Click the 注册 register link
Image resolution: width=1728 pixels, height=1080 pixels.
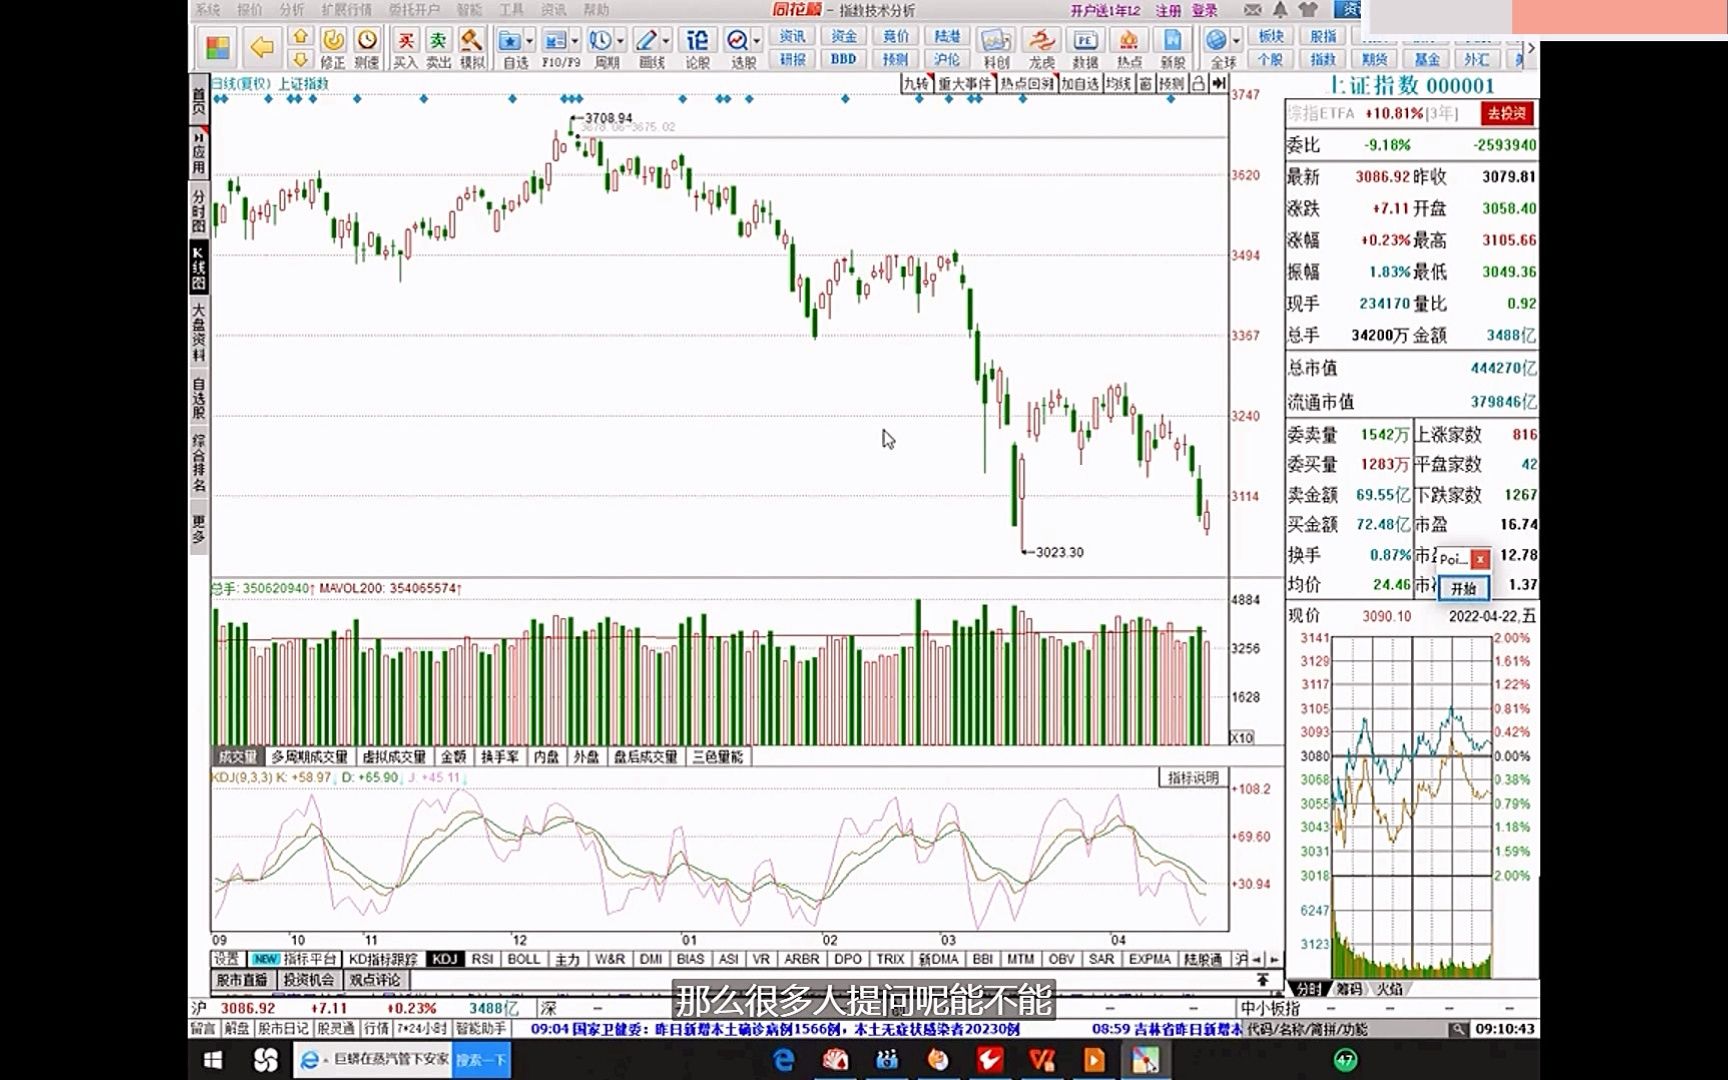click(x=1168, y=11)
